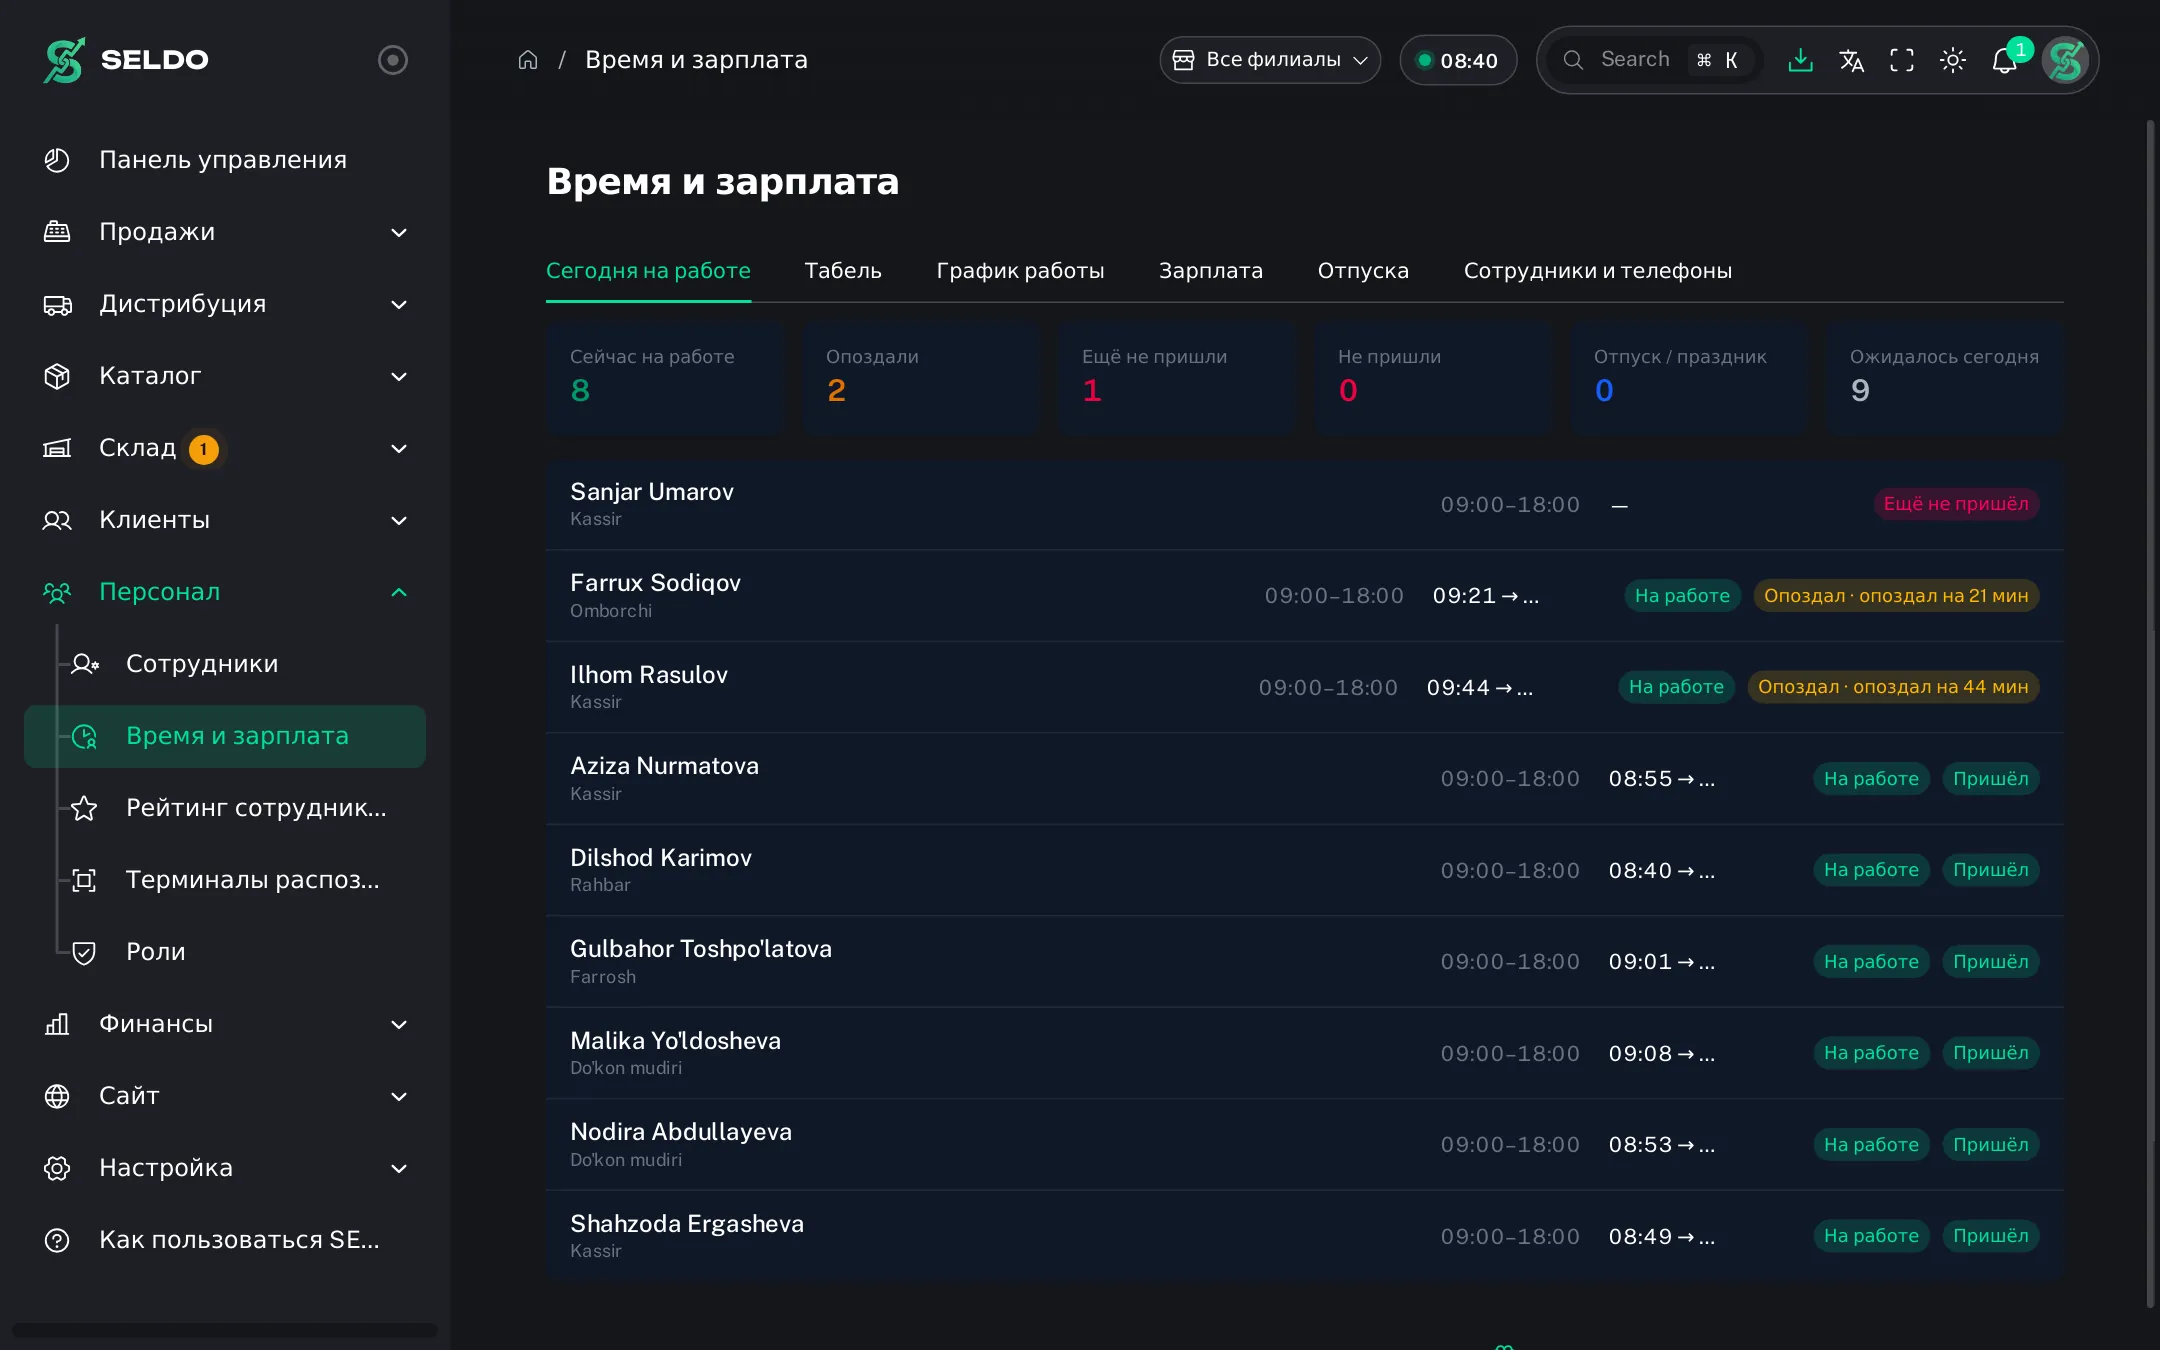Viewport: 2160px width, 1350px height.
Task: Click the Каталог box icon
Action: [57, 376]
